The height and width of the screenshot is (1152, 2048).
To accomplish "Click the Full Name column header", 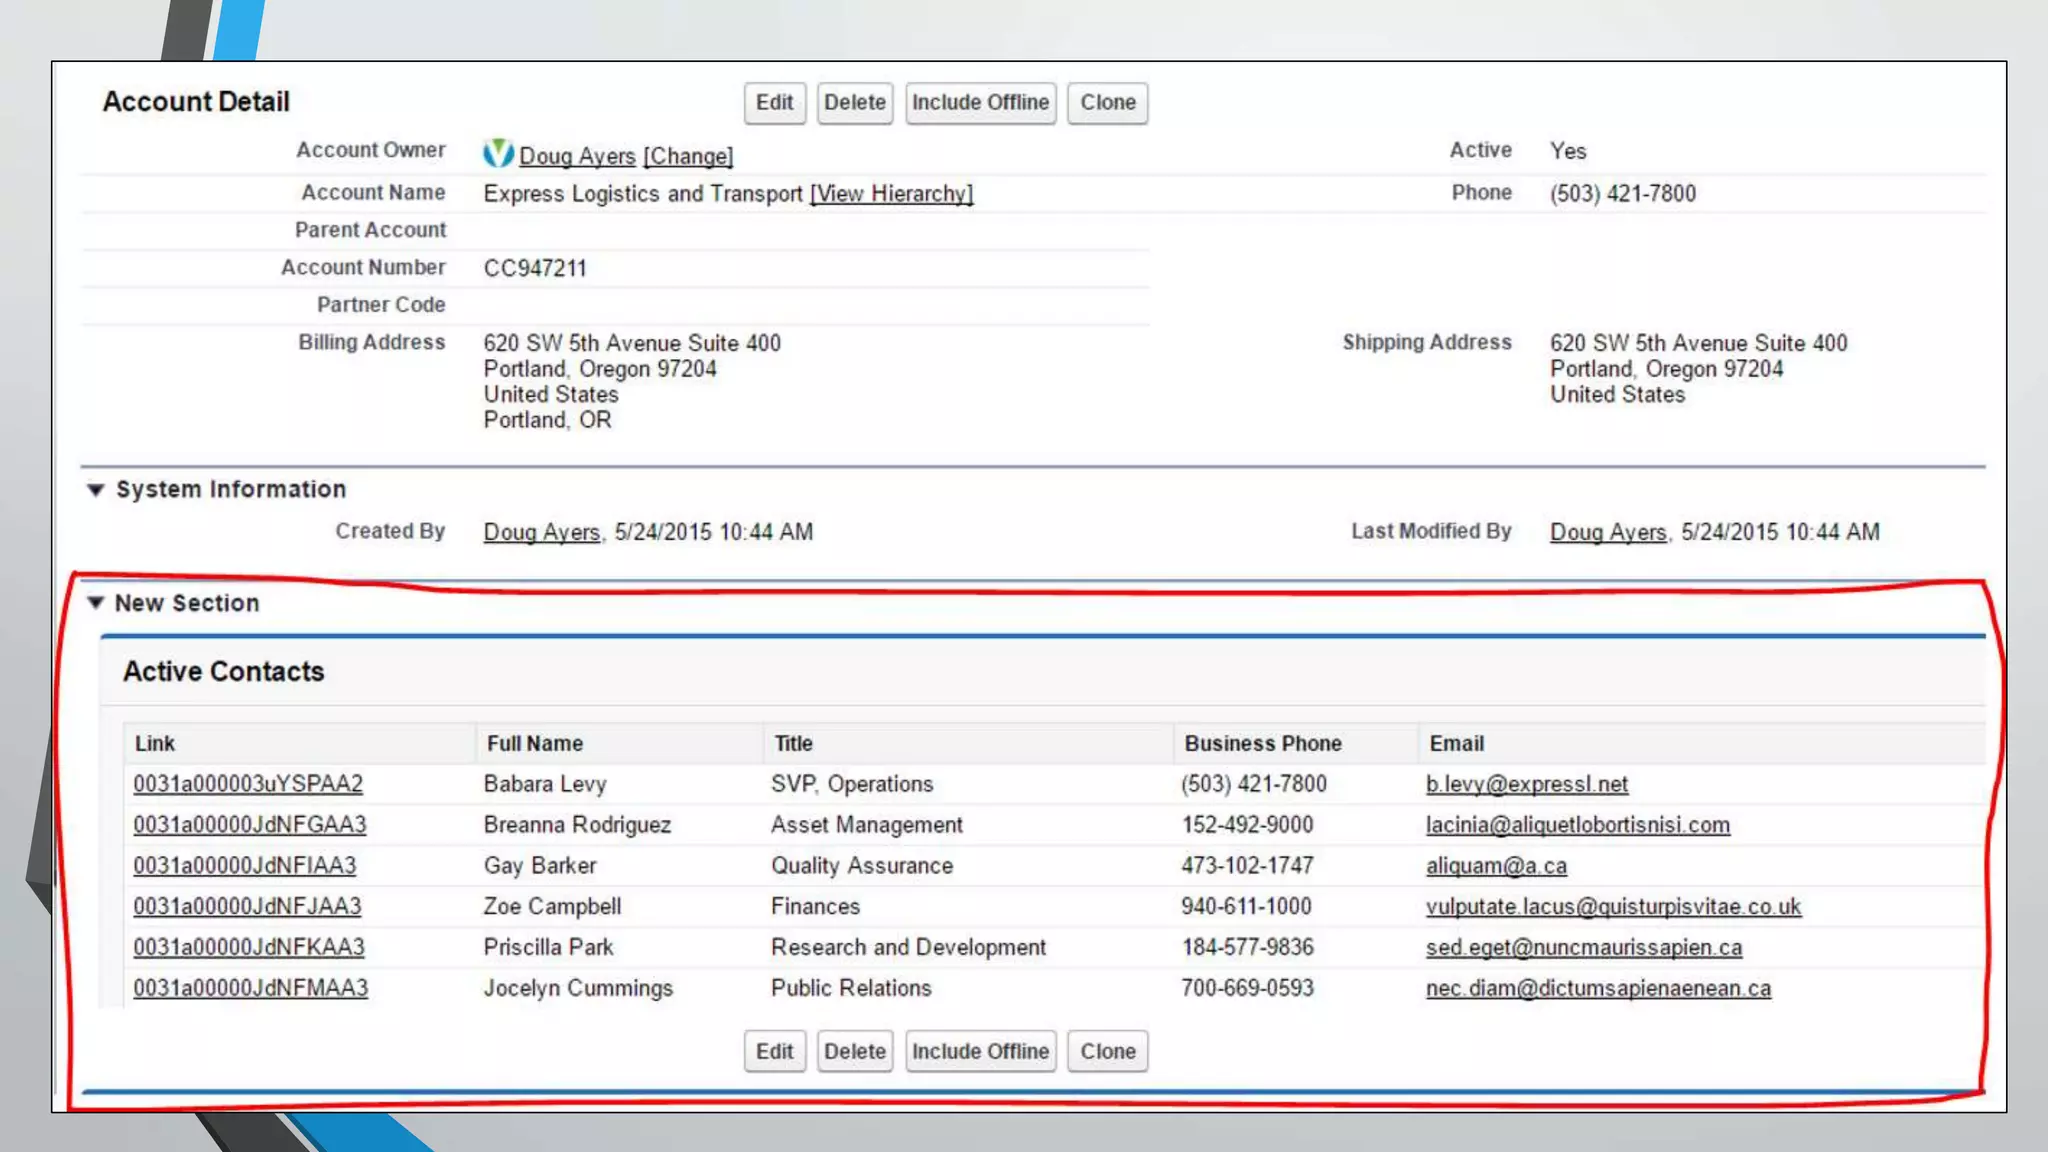I will pos(535,744).
